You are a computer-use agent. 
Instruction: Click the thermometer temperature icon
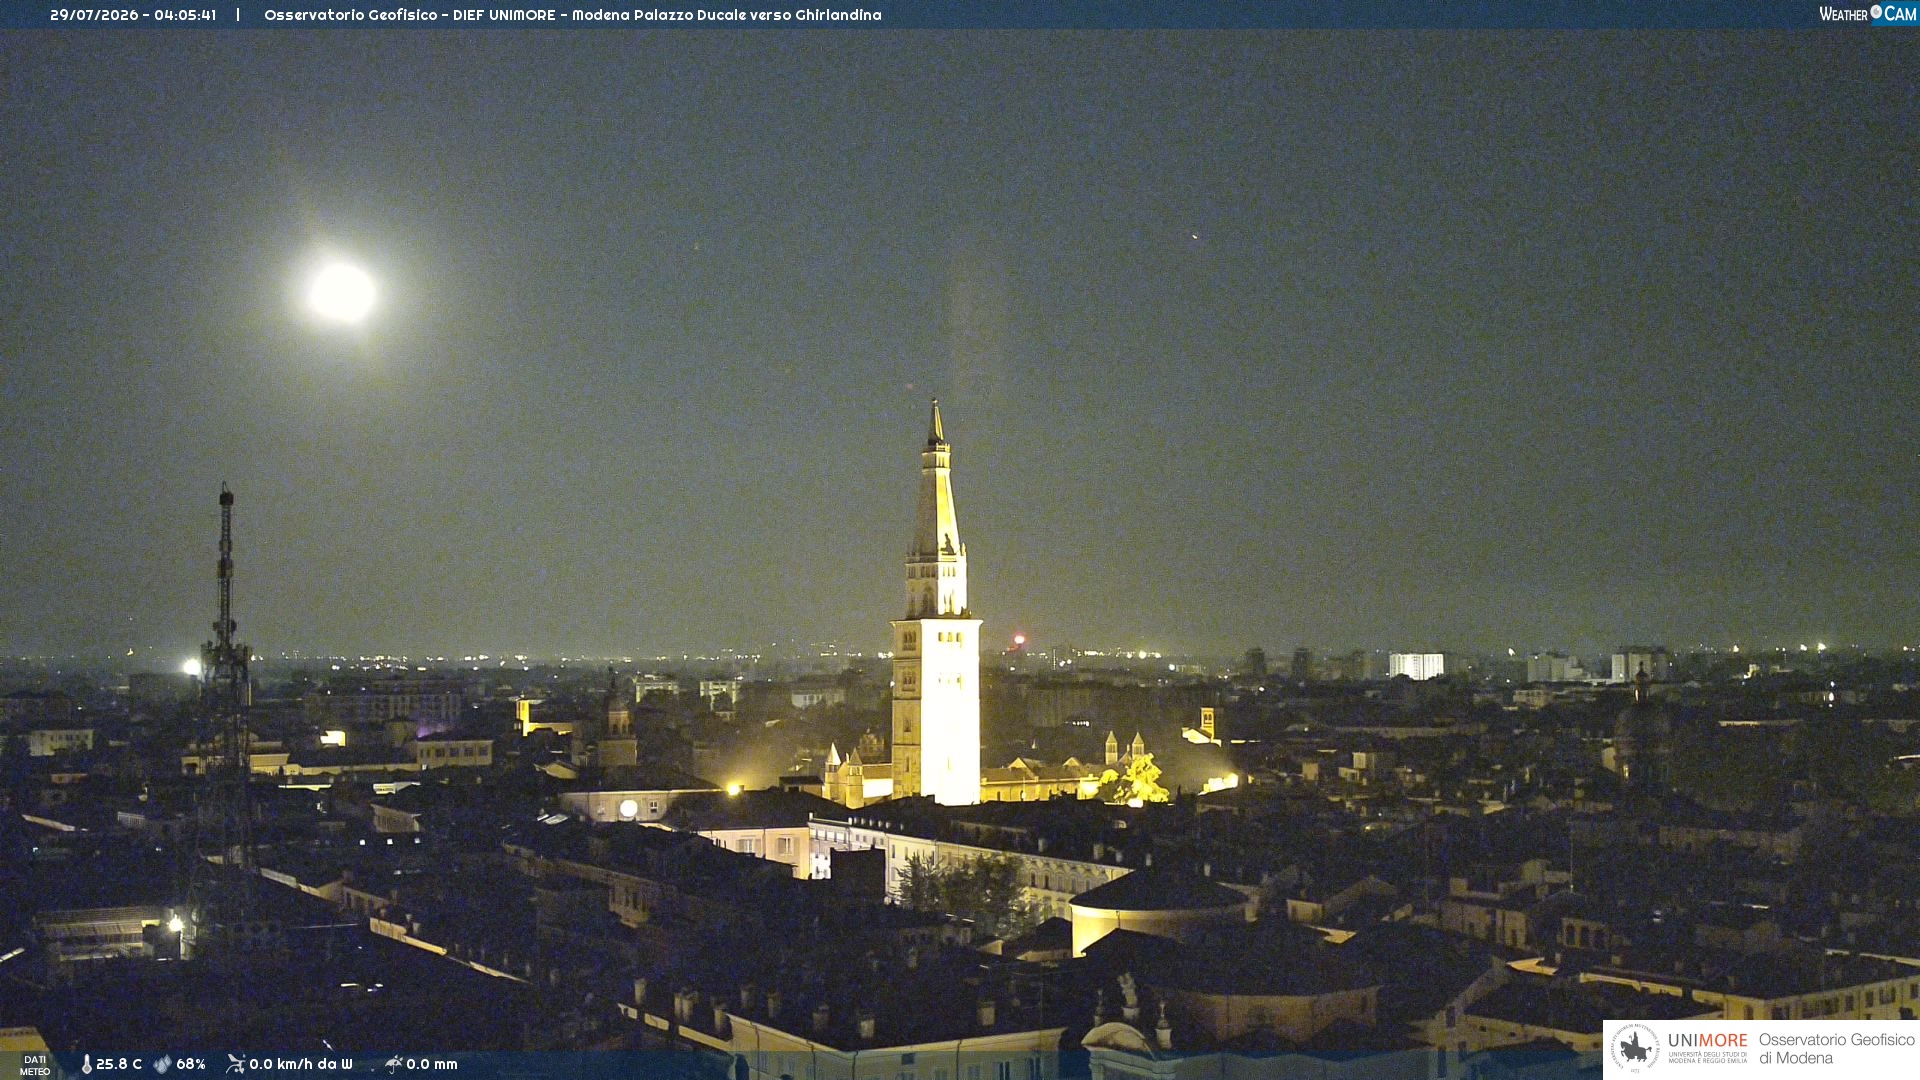click(87, 1064)
